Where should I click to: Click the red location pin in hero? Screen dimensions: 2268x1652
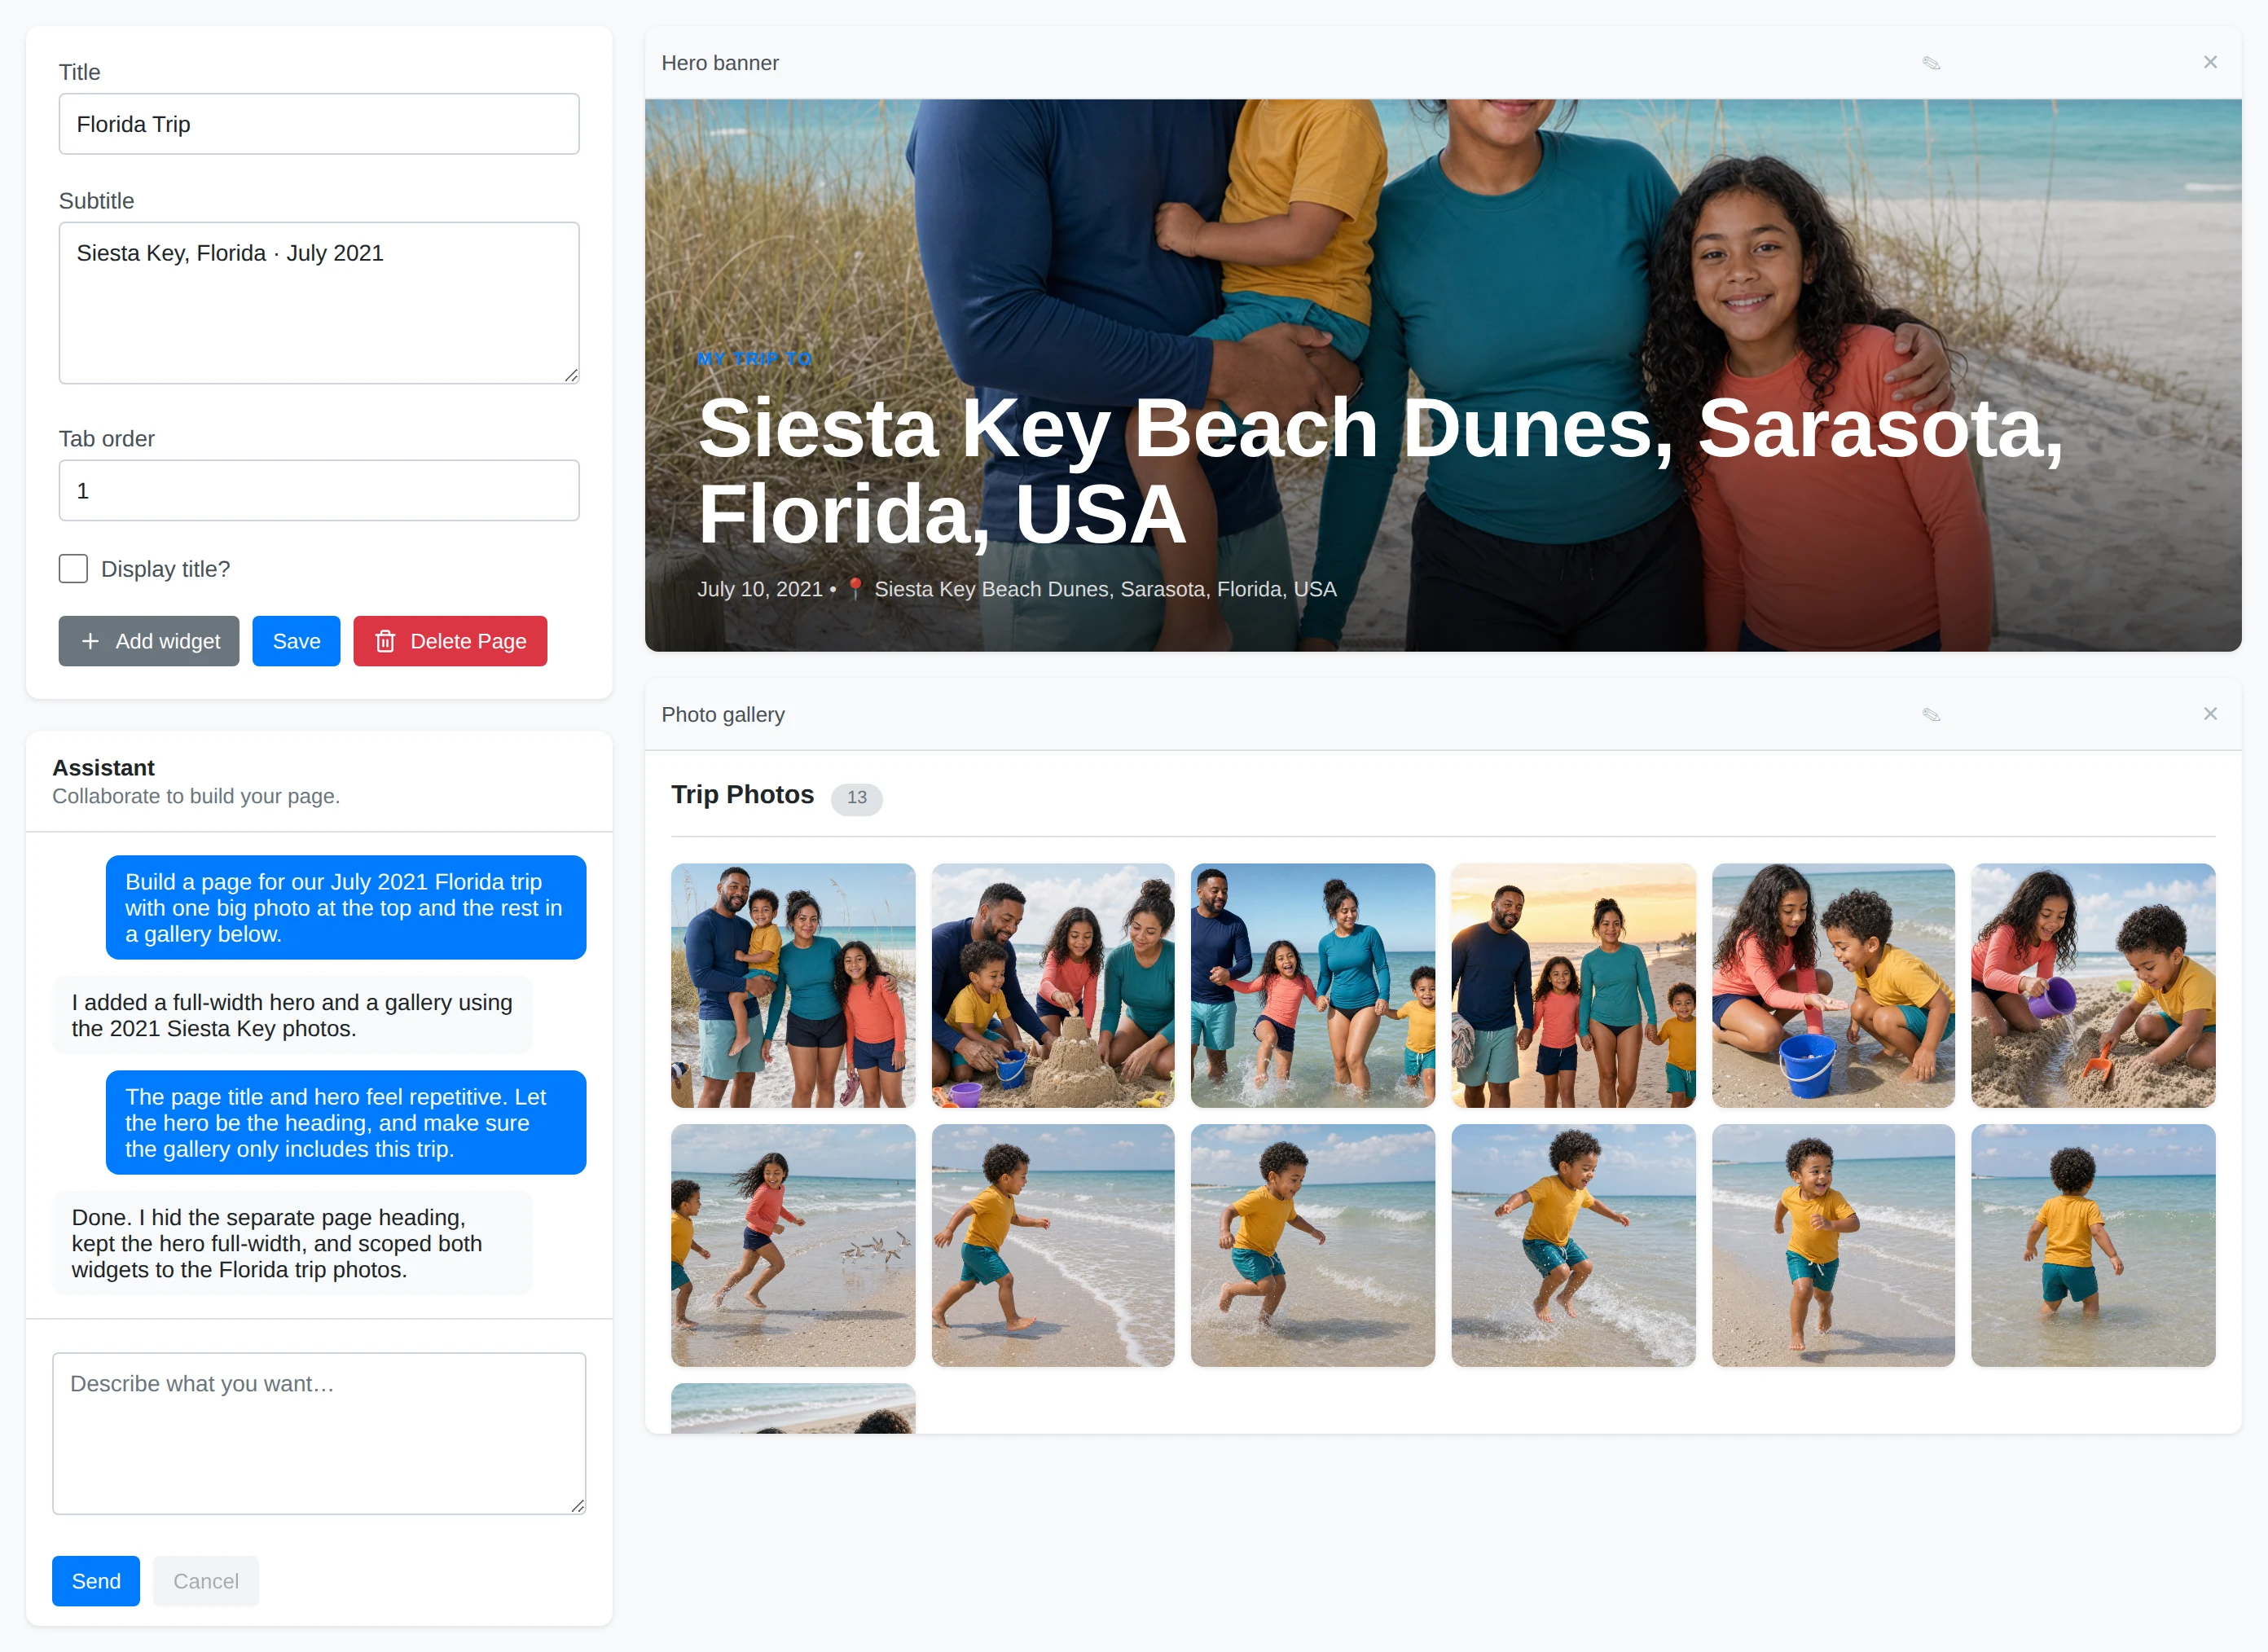(855, 589)
